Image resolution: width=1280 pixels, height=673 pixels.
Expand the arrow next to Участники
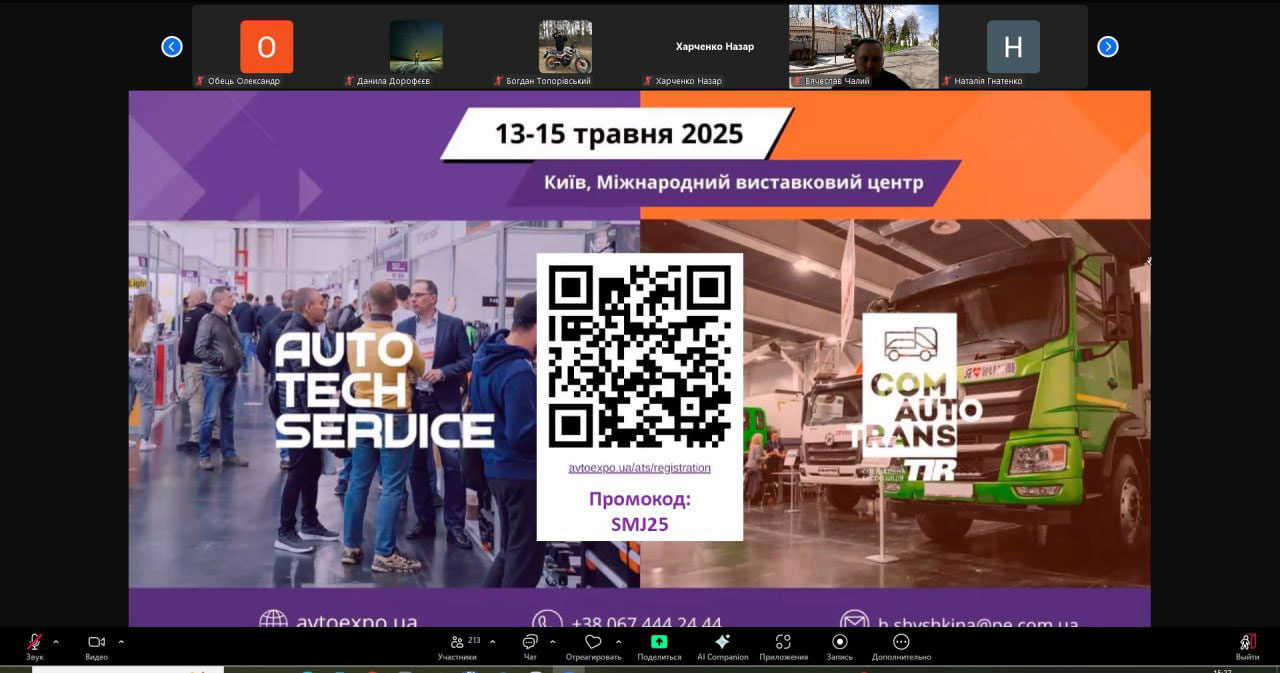[492, 642]
